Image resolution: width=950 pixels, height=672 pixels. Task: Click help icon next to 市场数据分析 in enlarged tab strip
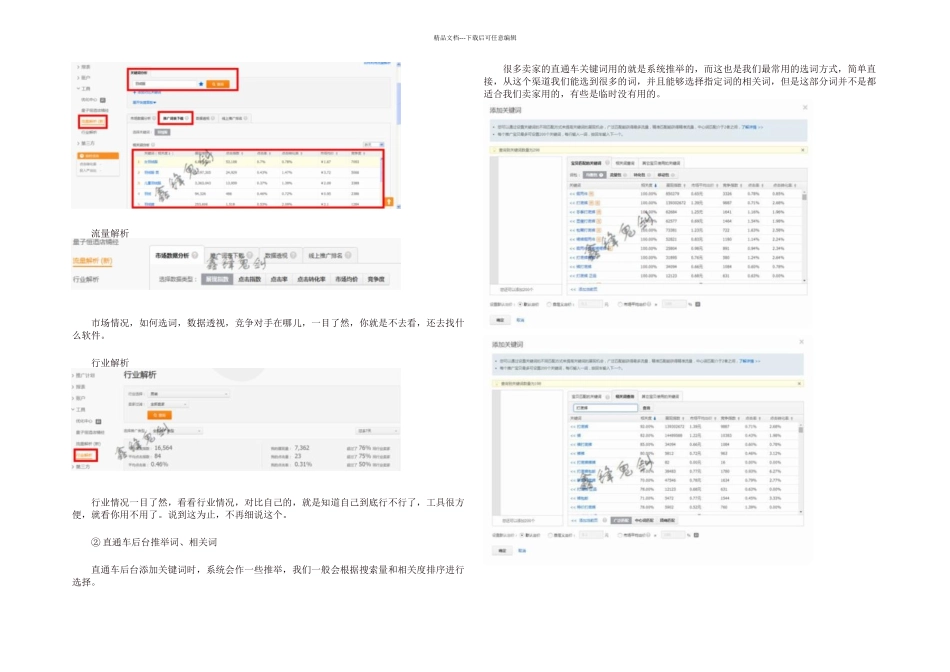(x=194, y=255)
